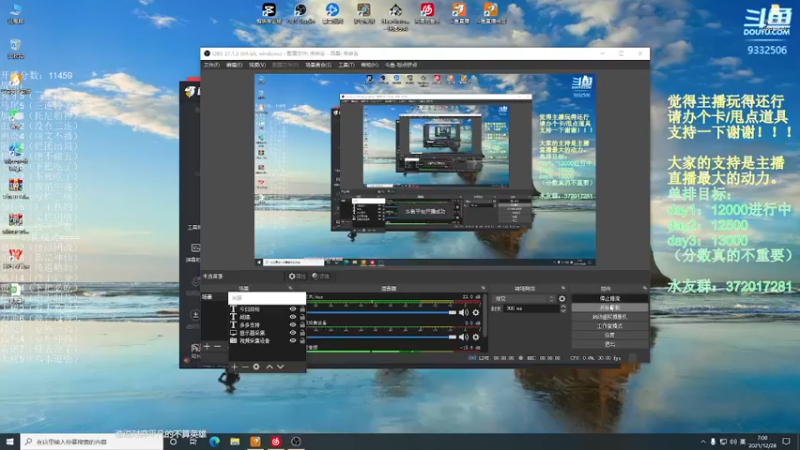
Task: Open the last orange Douyu desktop shortcut
Action: coord(491,13)
